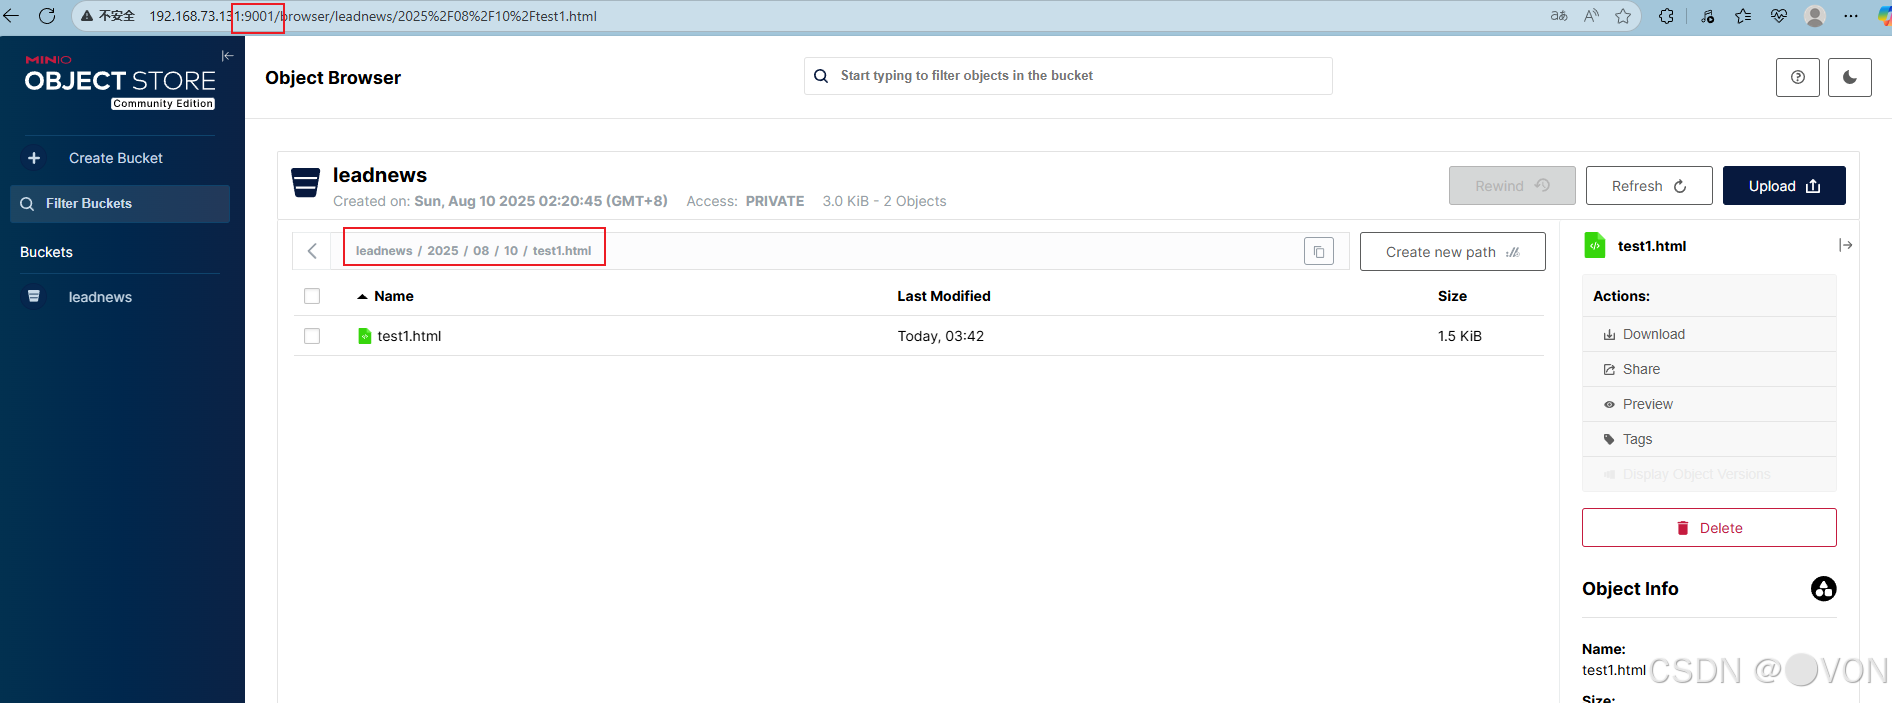Click the browser back arrow

tap(12, 16)
